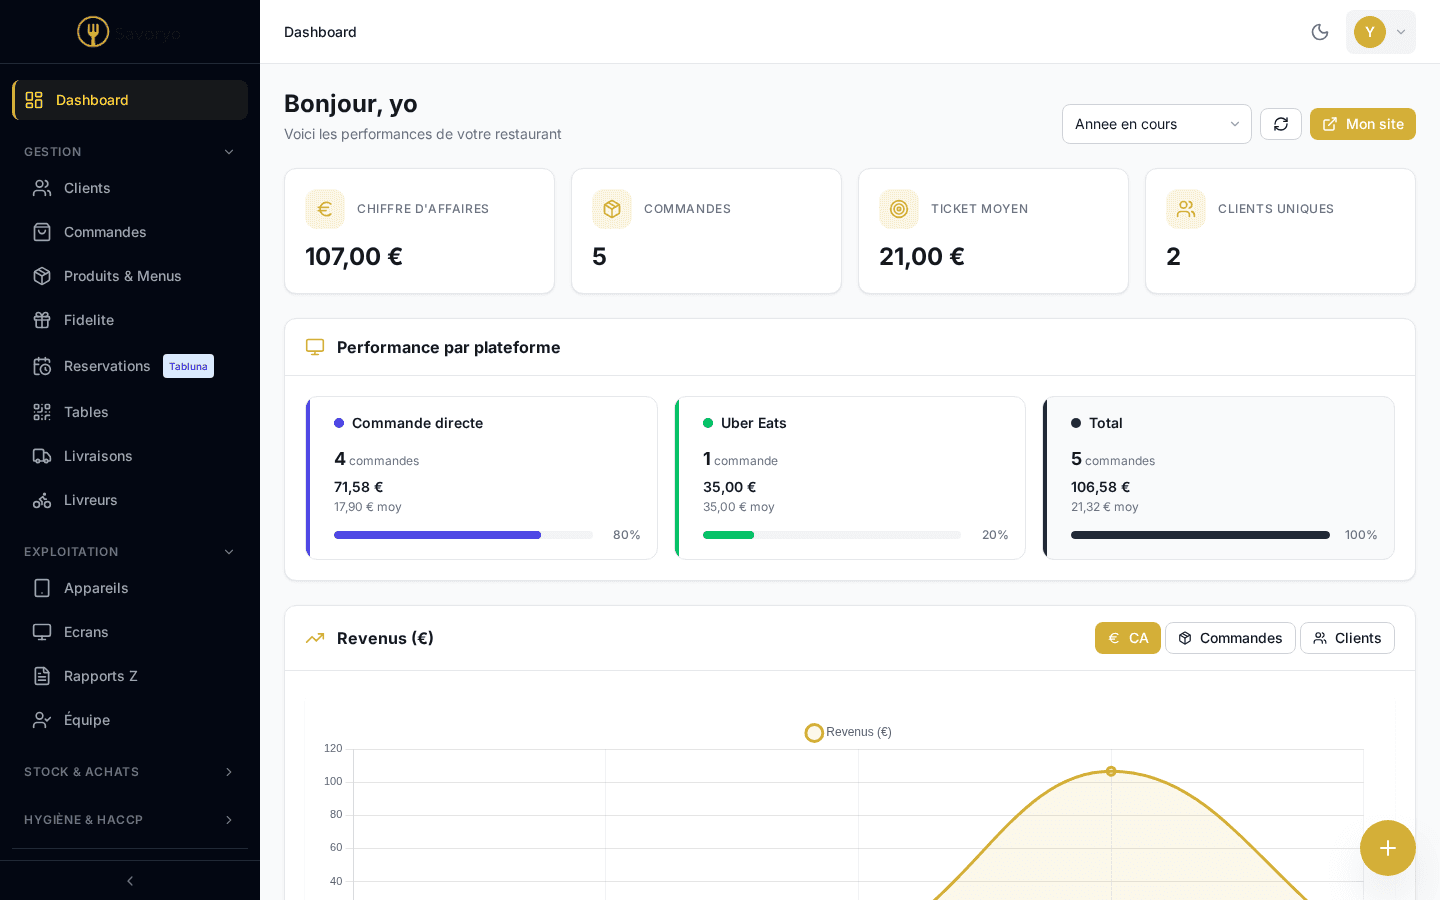The image size is (1440, 900).
Task: Click the Total progress bar
Action: (x=1200, y=535)
